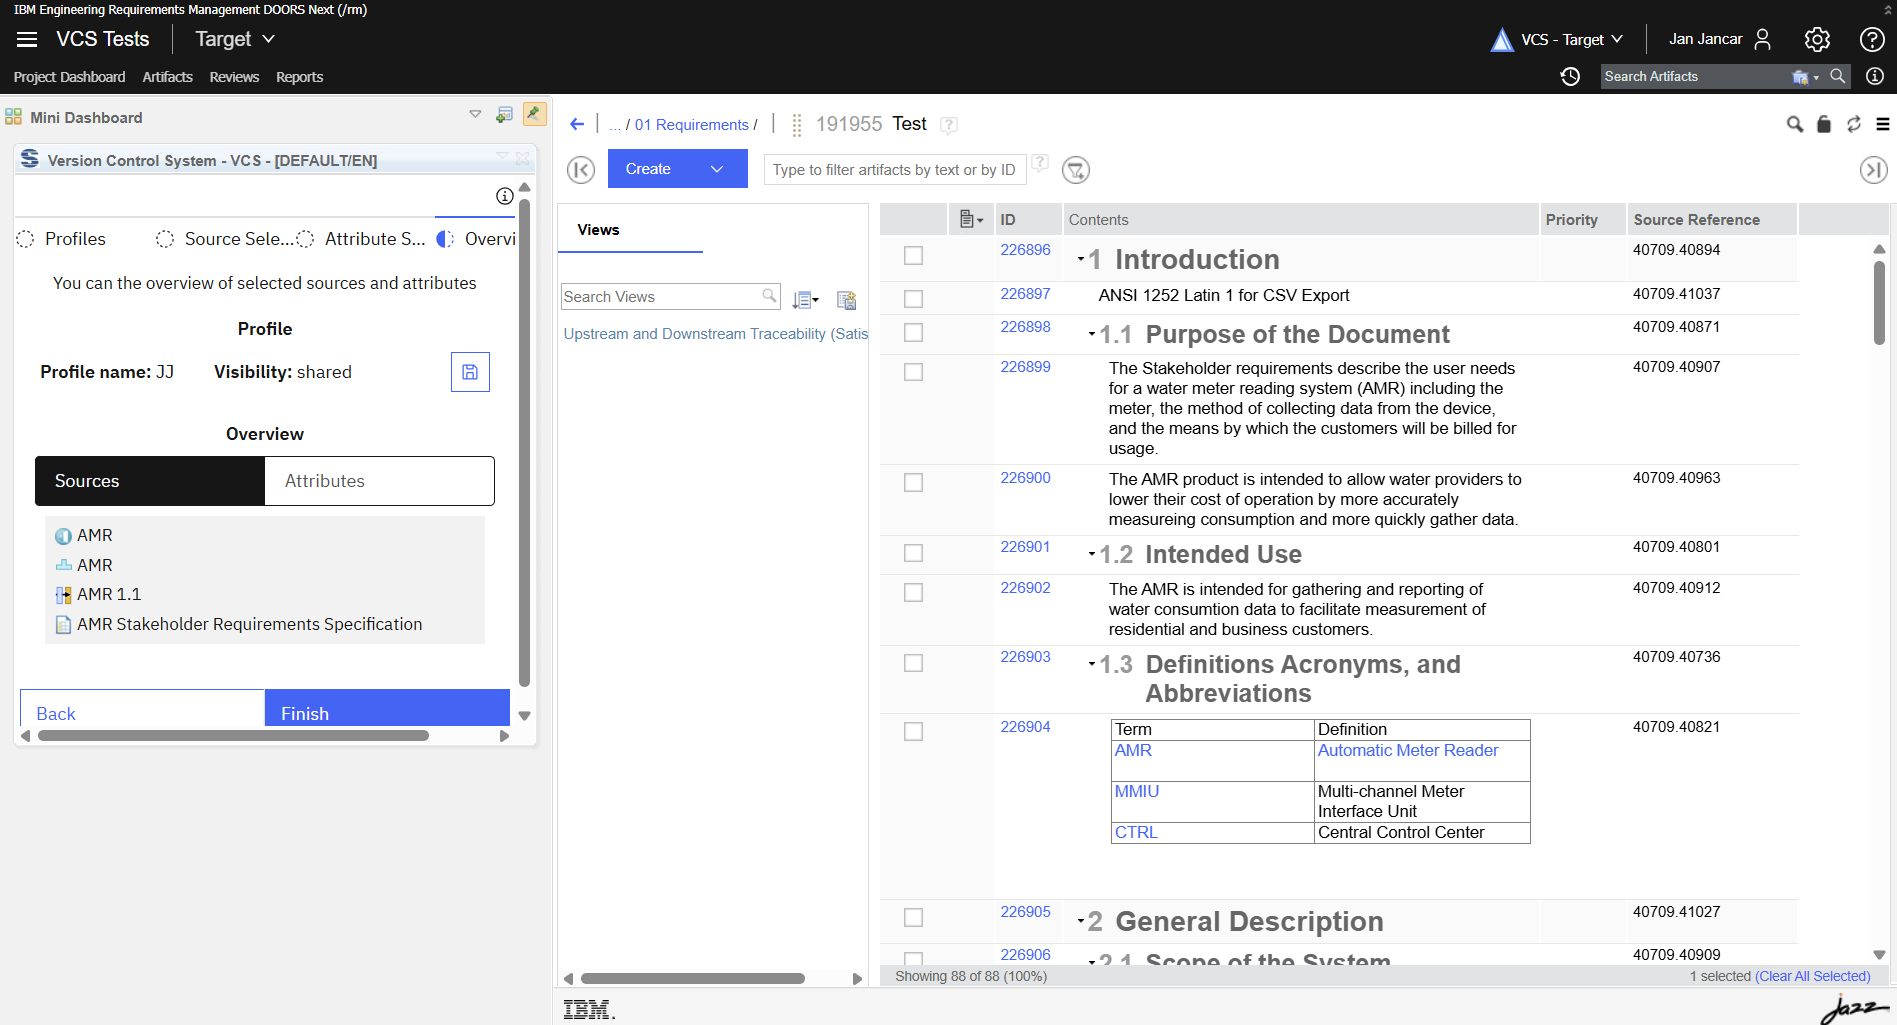Image resolution: width=1897 pixels, height=1025 pixels.
Task: Tick the checkbox next to artifact 226904
Action: click(x=913, y=732)
